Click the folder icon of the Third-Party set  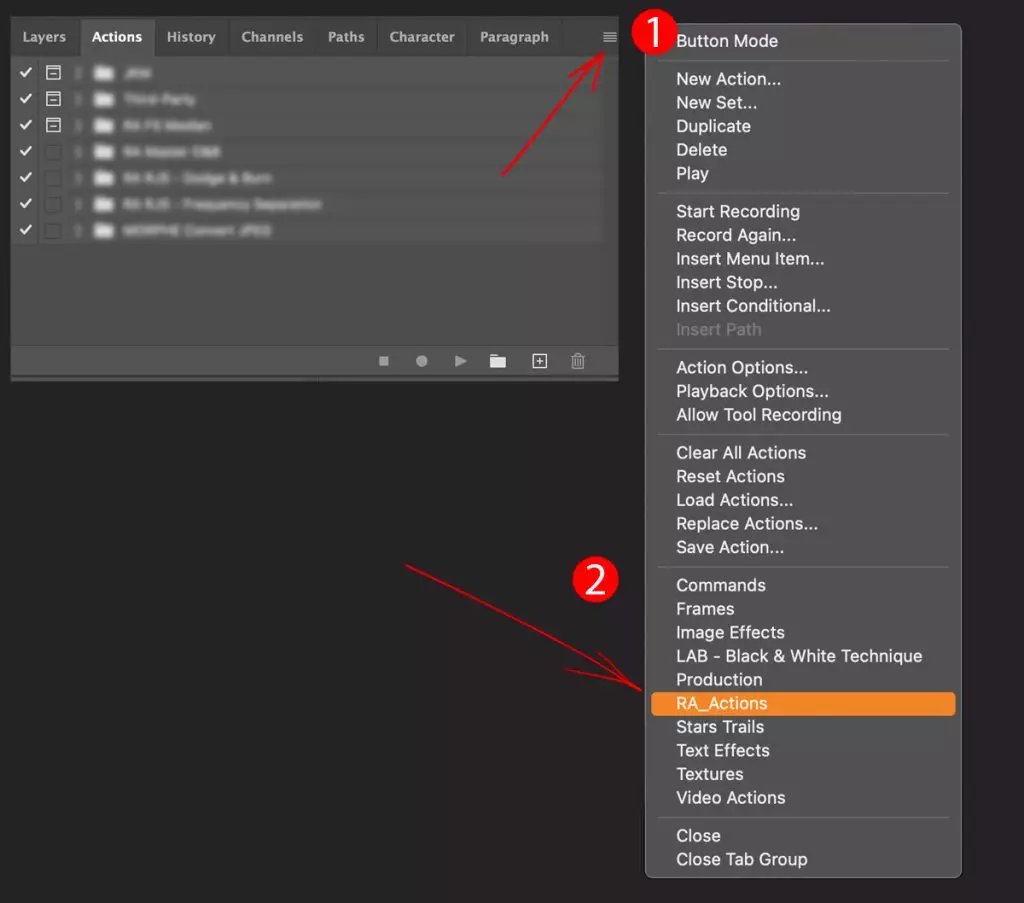click(104, 99)
